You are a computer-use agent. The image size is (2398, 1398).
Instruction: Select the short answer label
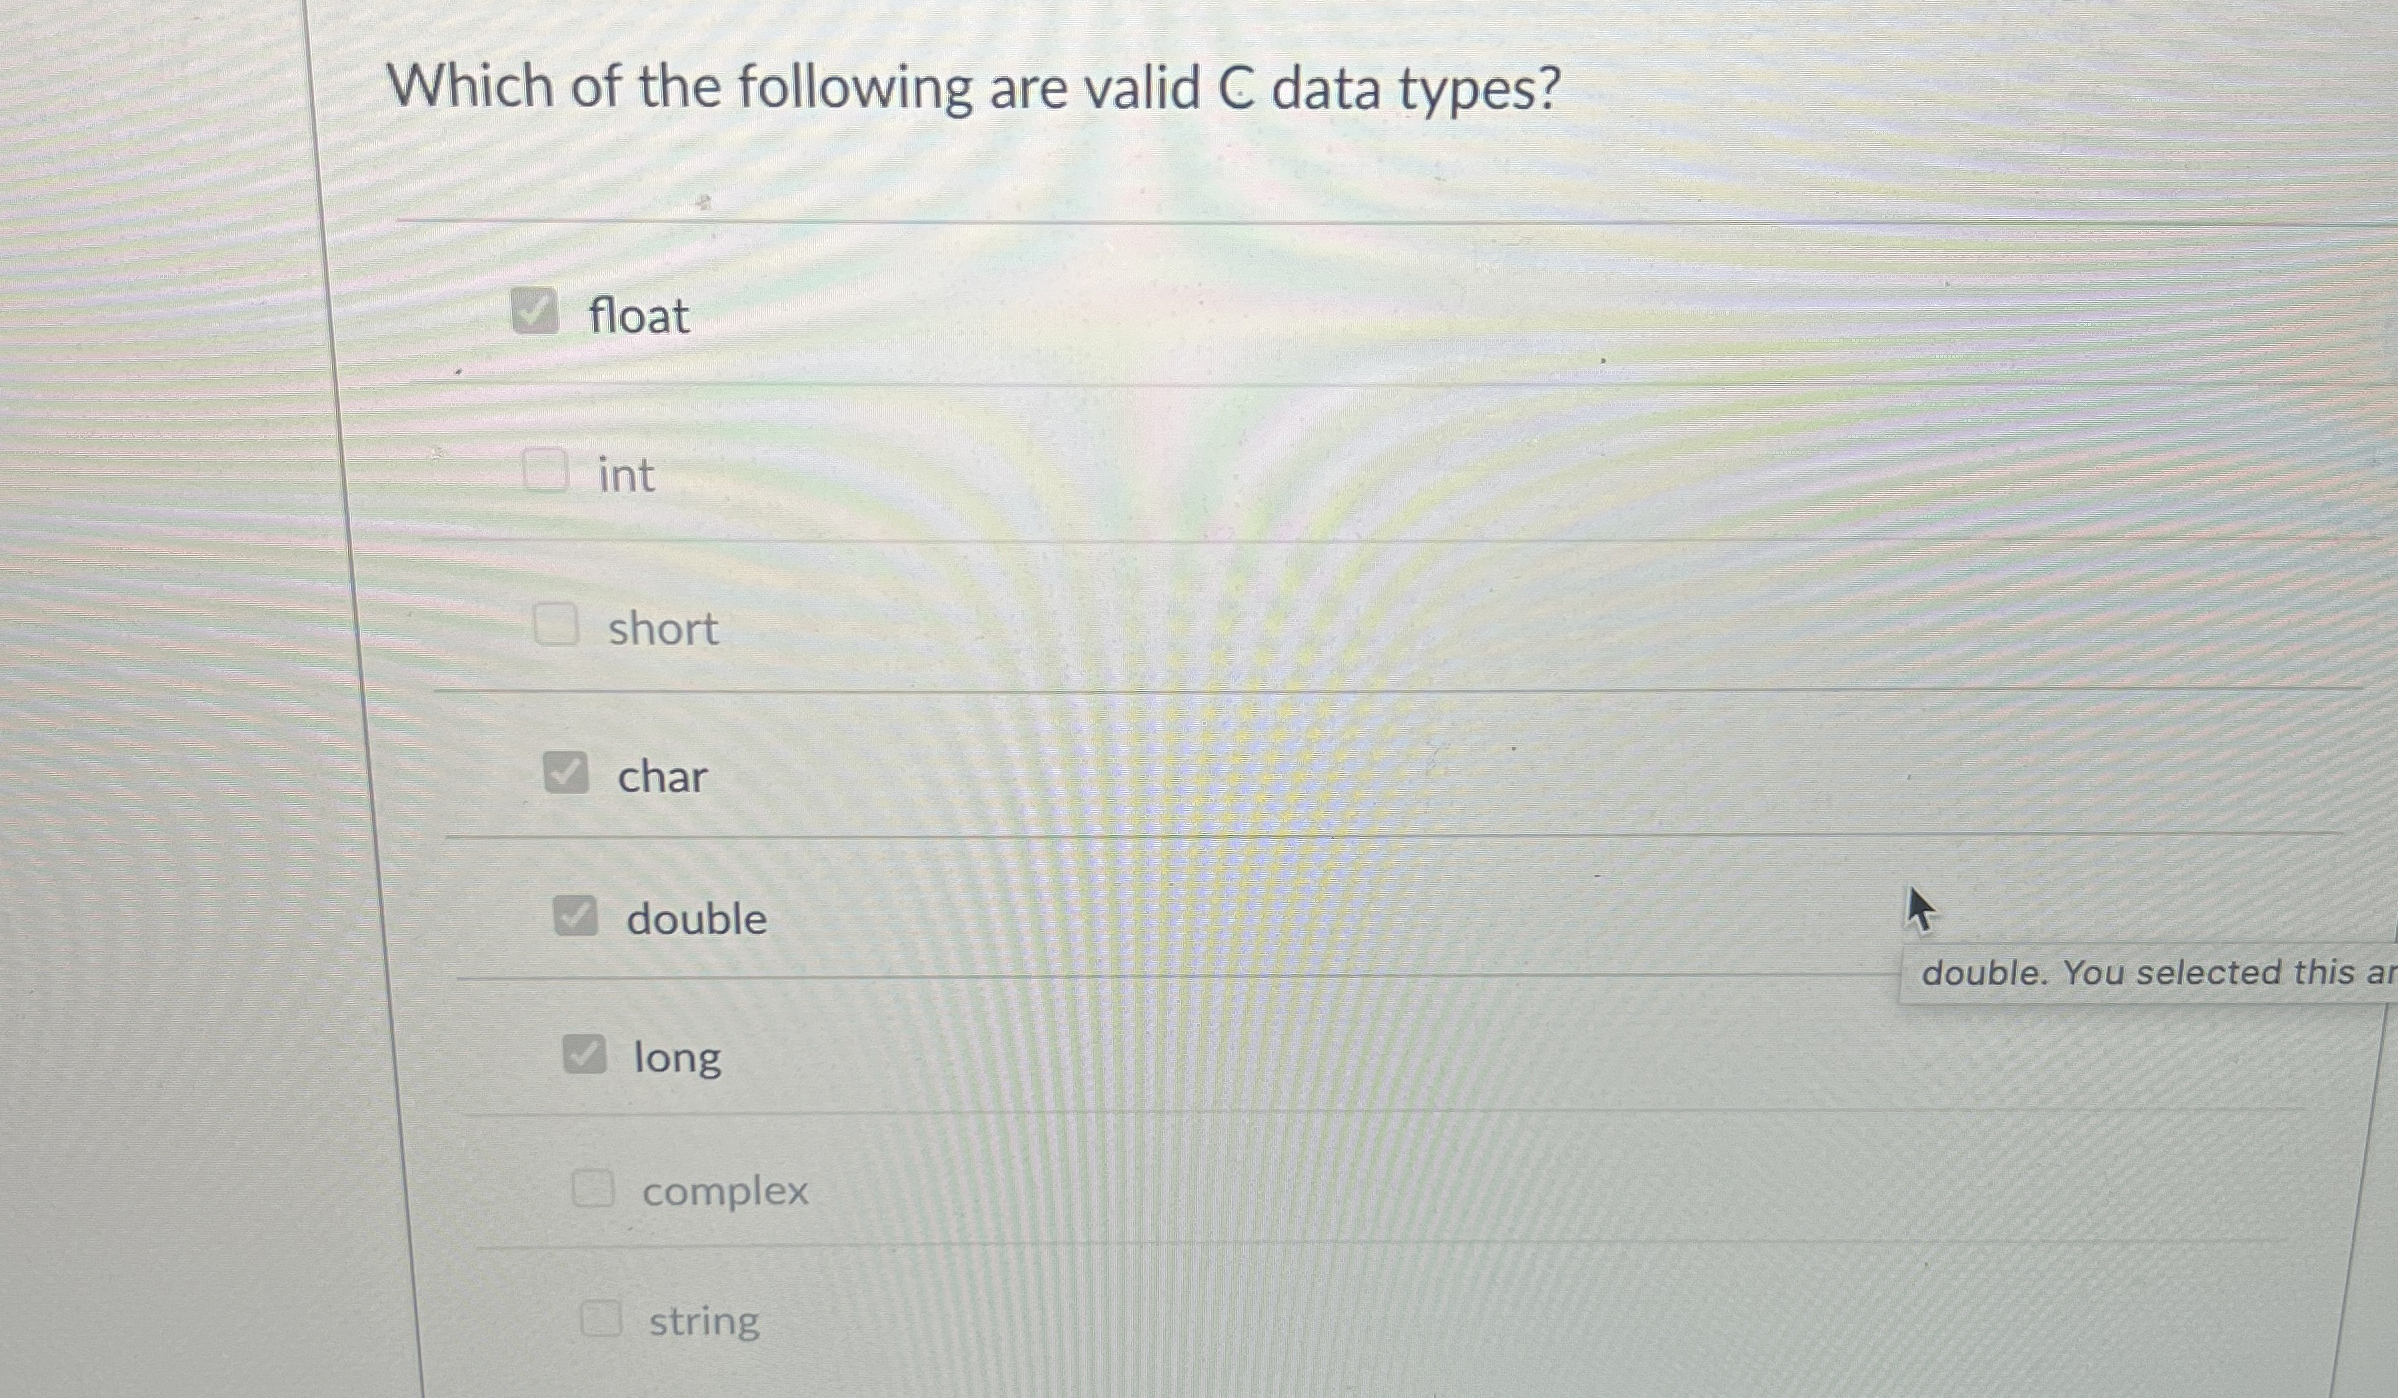(x=663, y=628)
